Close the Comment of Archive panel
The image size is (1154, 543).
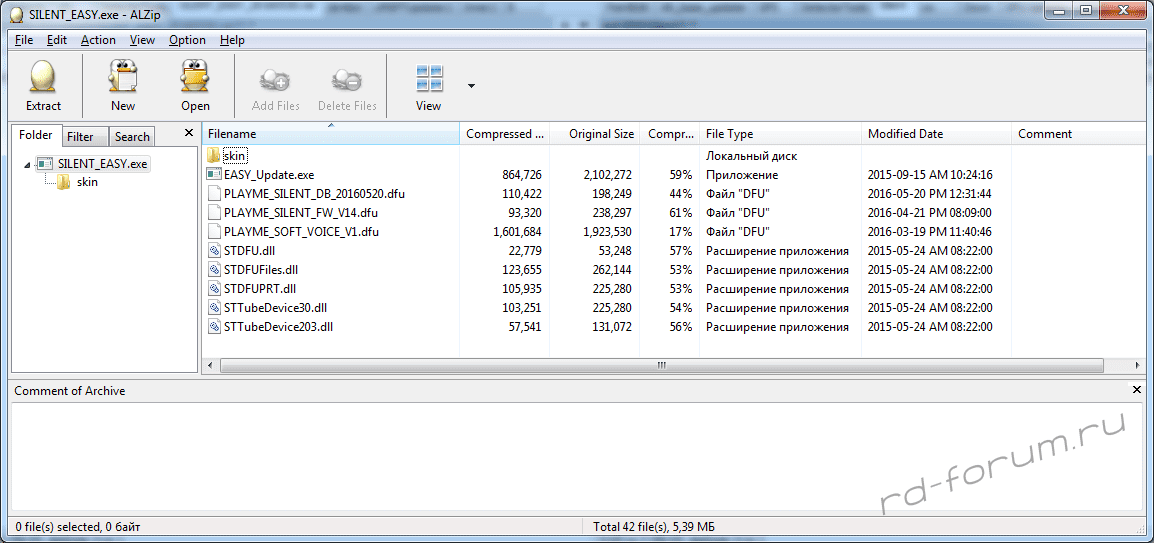point(1139,389)
